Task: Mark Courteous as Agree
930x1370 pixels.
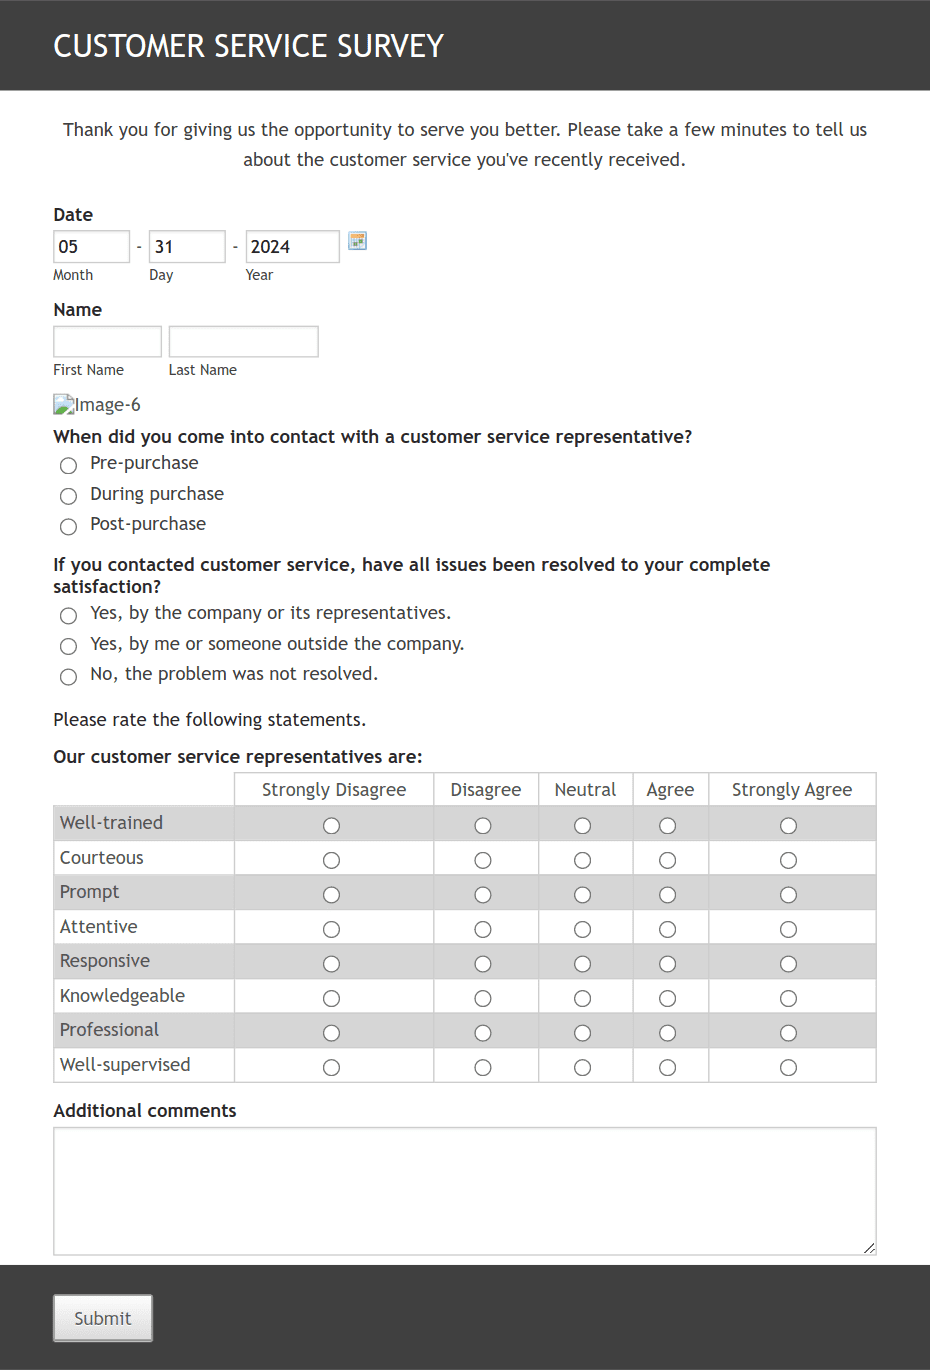Action: point(667,860)
